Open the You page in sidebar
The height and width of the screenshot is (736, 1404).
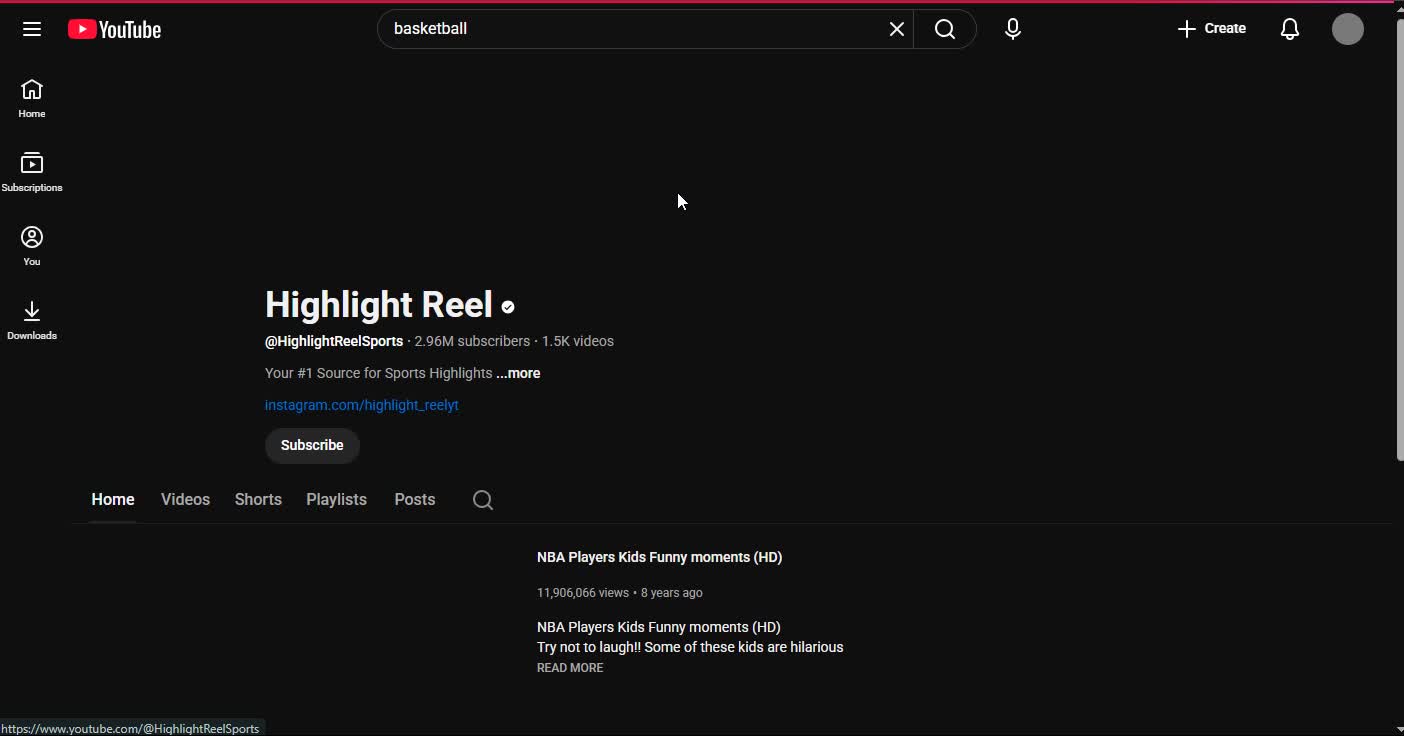32,246
